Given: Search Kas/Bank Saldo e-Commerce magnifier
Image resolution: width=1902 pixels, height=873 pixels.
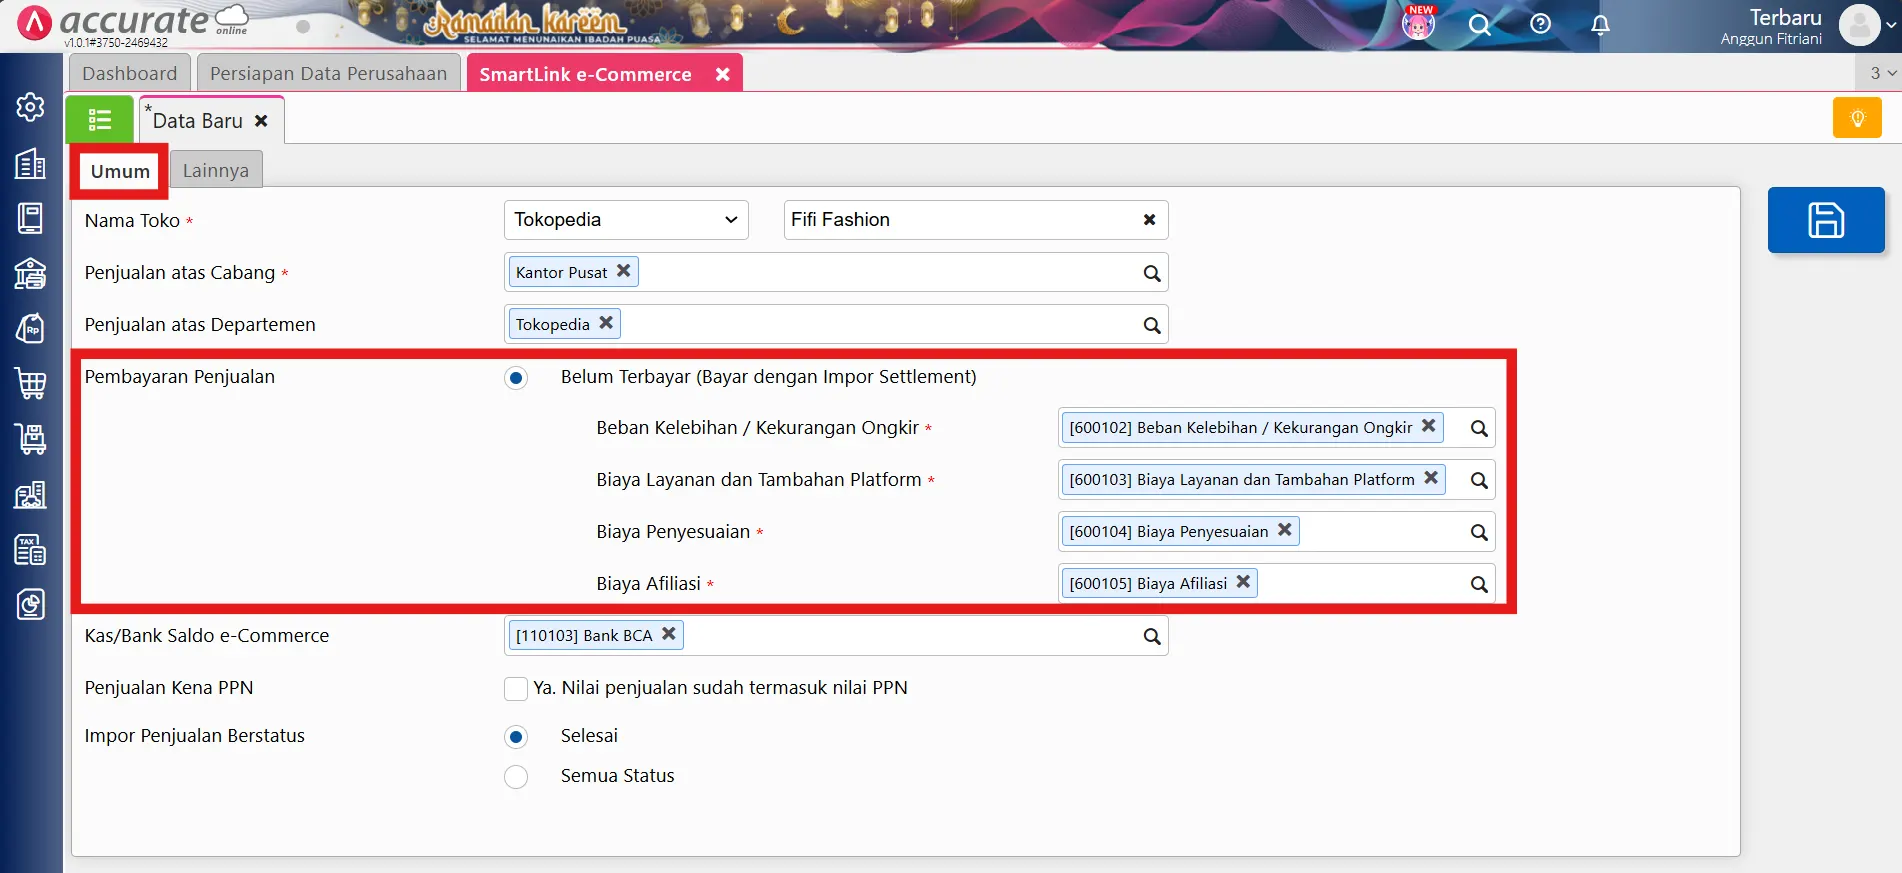Looking at the screenshot, I should (x=1152, y=636).
